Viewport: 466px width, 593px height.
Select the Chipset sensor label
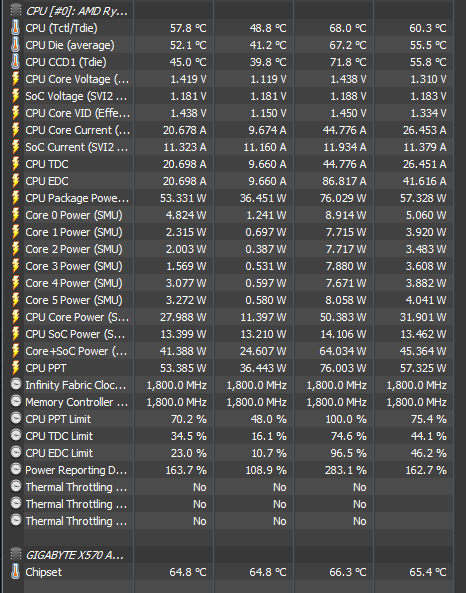pos(43,572)
